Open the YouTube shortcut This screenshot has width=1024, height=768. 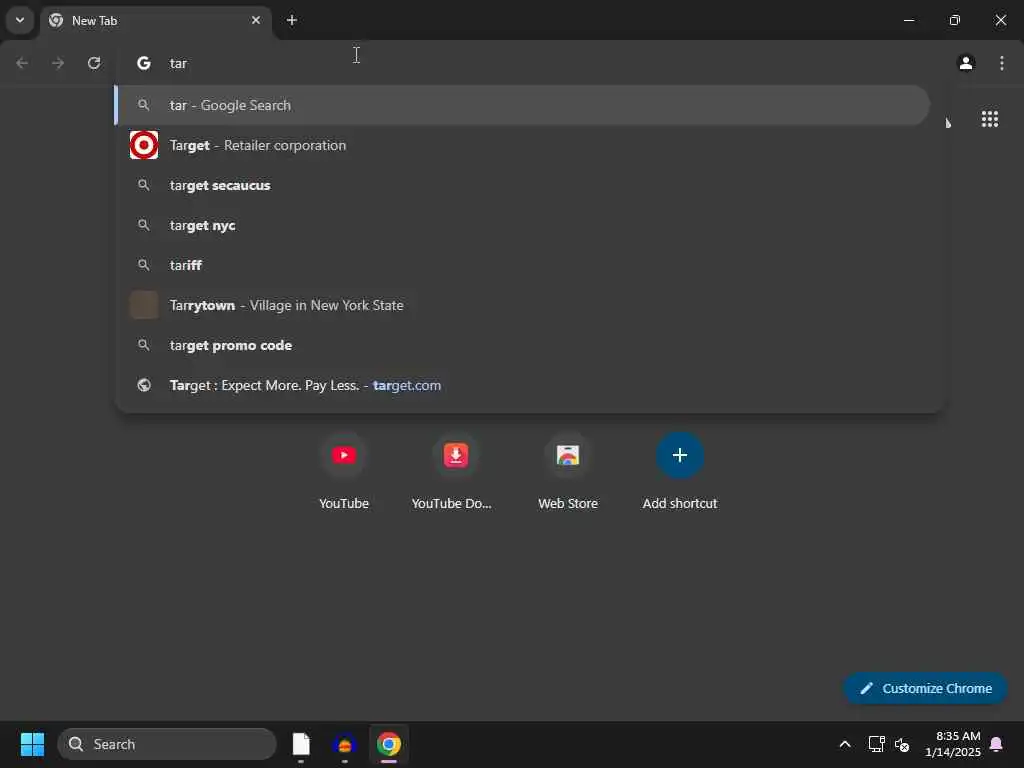point(344,472)
